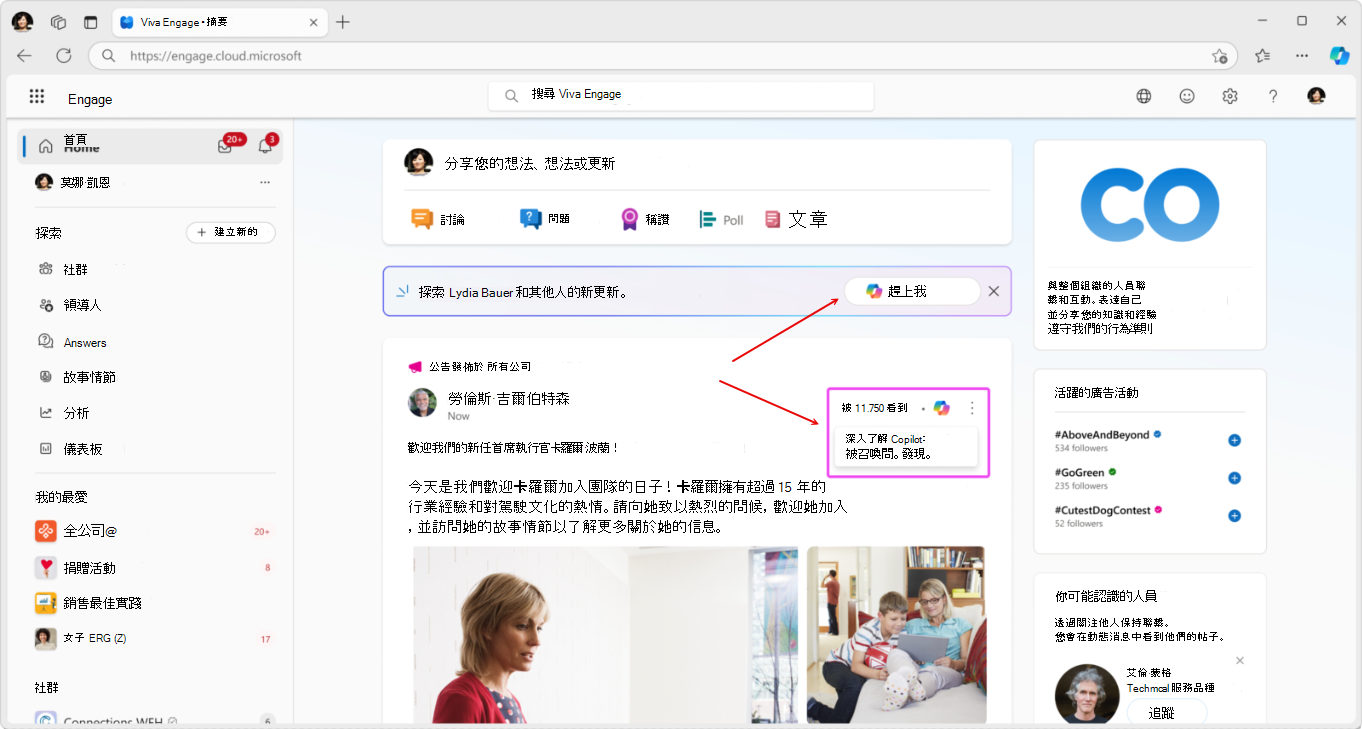Start a 討論 discussion post
Screen dimensions: 1362x729
(438, 219)
